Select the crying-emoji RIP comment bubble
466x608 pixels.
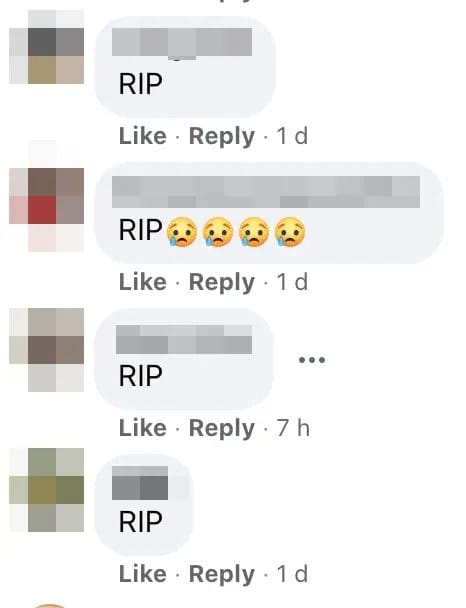[x=269, y=213]
